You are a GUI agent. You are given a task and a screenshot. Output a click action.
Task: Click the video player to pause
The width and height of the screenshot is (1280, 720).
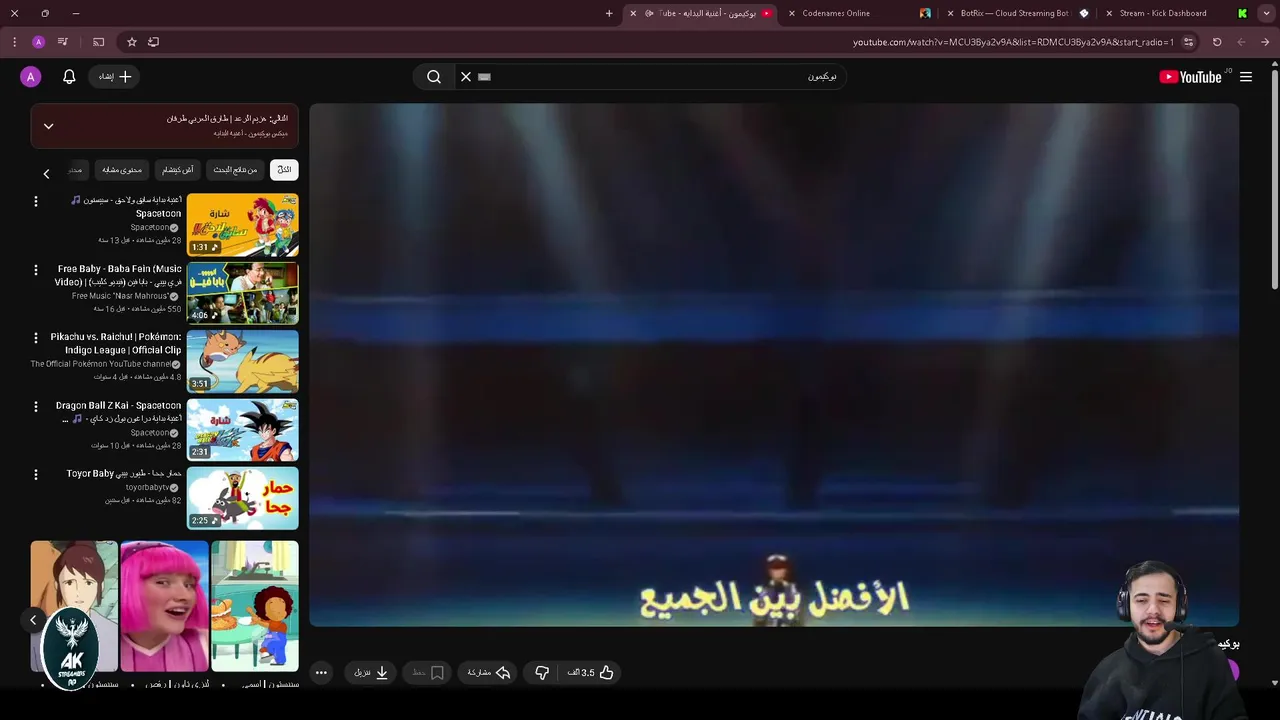[774, 365]
